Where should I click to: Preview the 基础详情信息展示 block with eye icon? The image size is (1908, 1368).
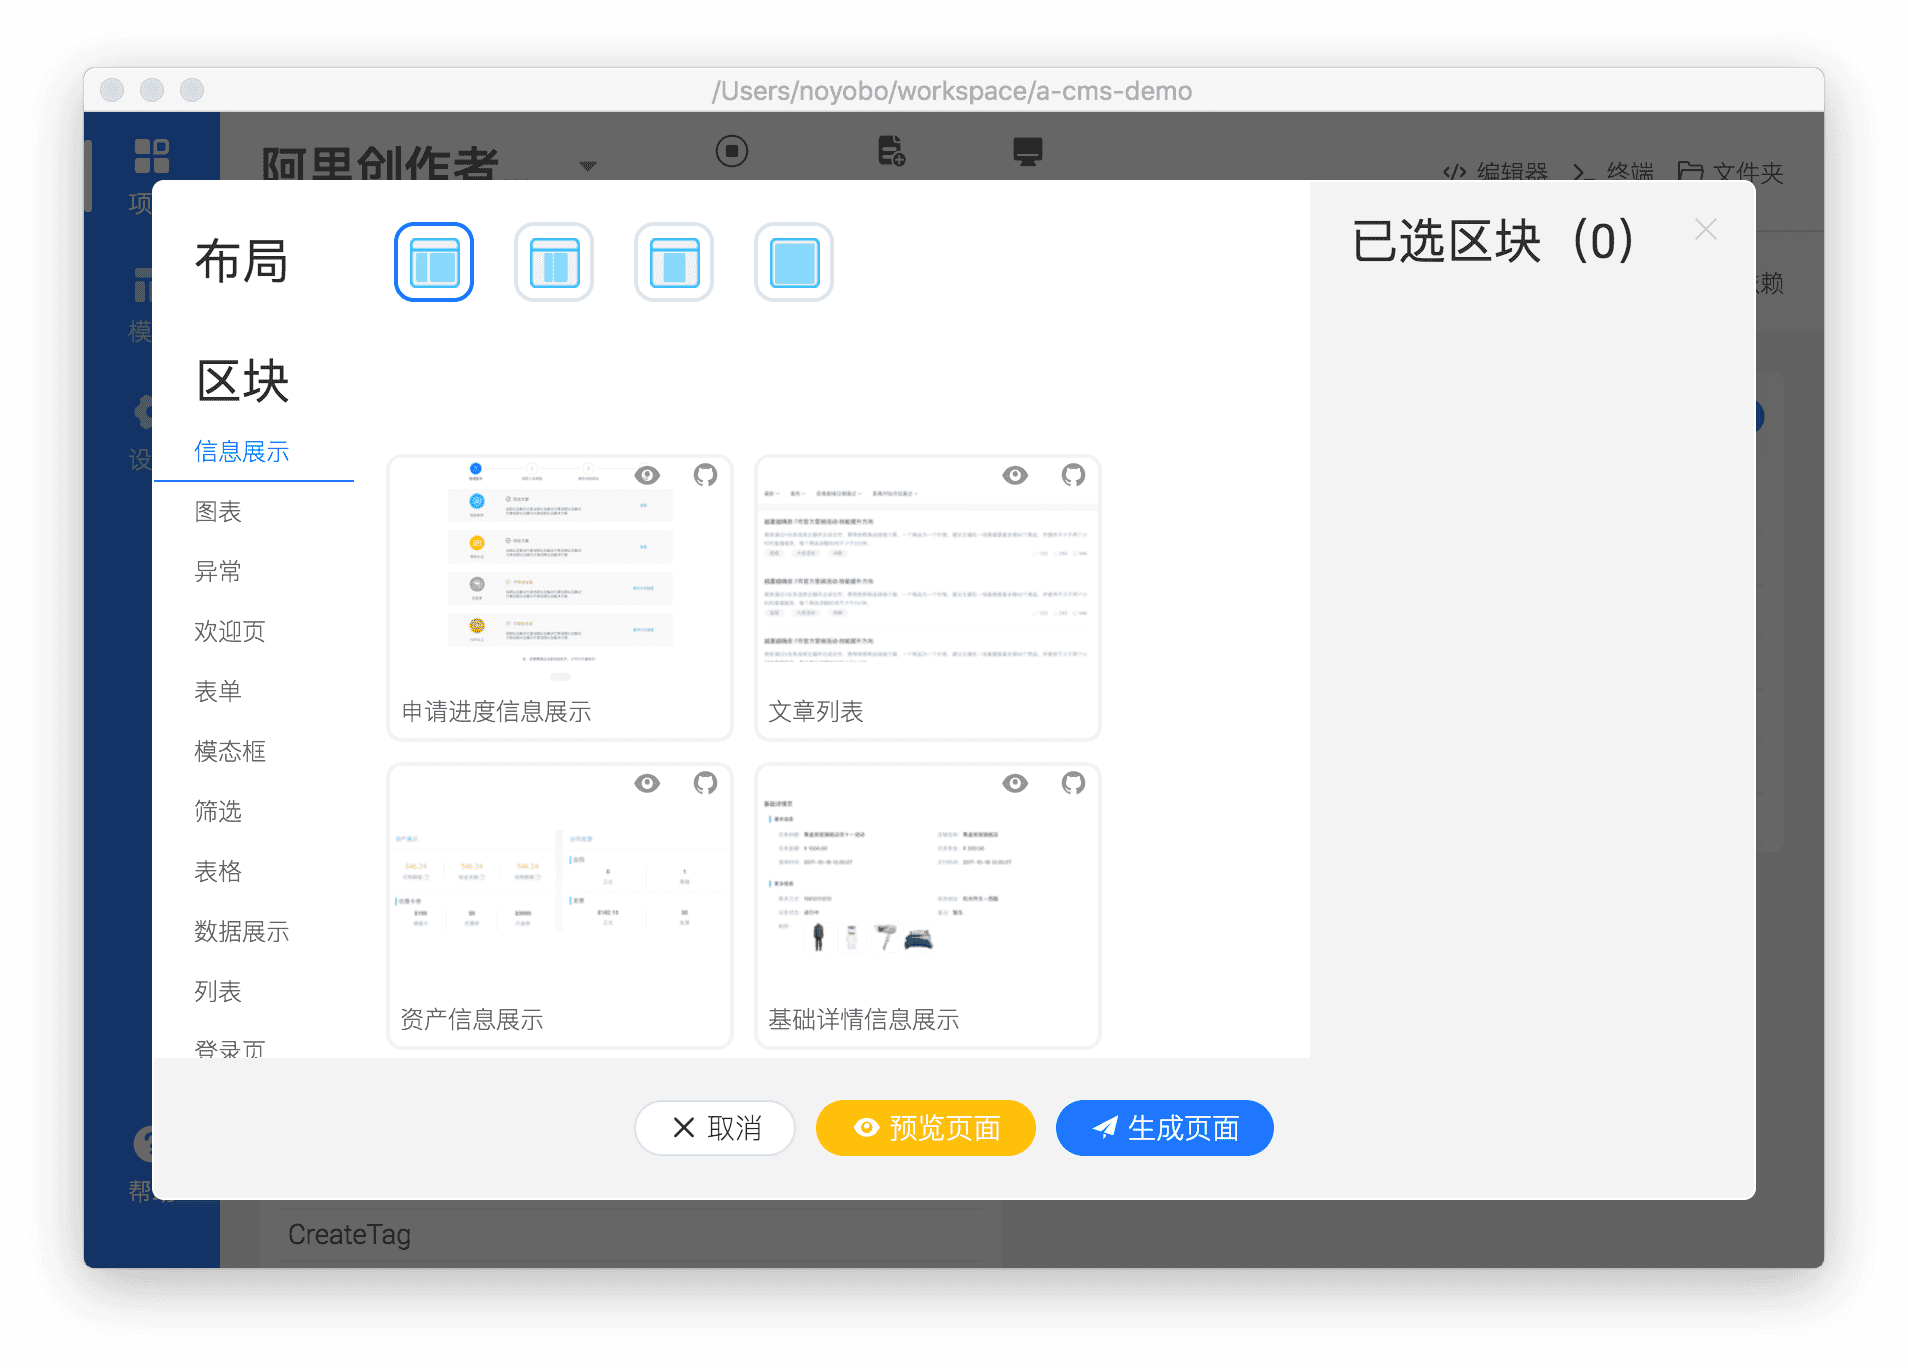(x=1015, y=783)
